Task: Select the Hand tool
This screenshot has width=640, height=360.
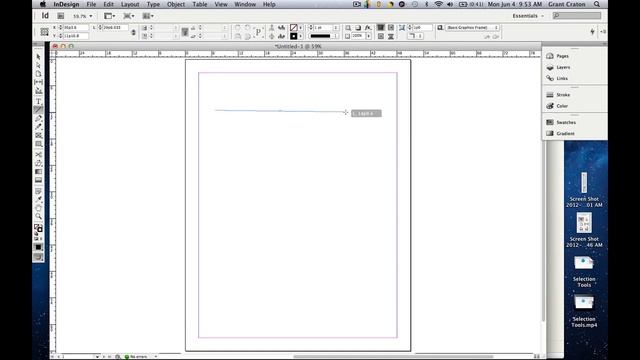Action: coord(38,208)
